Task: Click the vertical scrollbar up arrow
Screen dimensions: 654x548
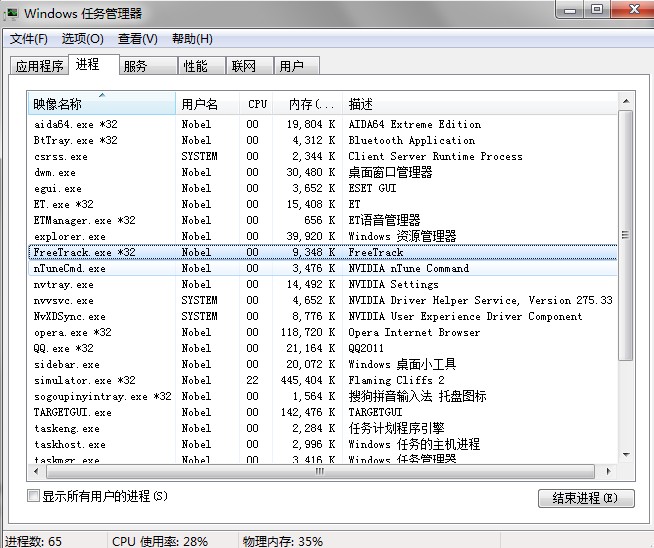Action: pos(626,101)
